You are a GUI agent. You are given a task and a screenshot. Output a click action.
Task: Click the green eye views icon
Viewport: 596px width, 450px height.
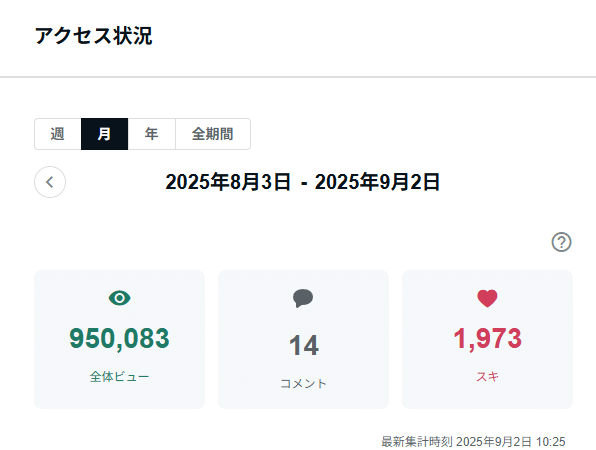pyautogui.click(x=119, y=298)
